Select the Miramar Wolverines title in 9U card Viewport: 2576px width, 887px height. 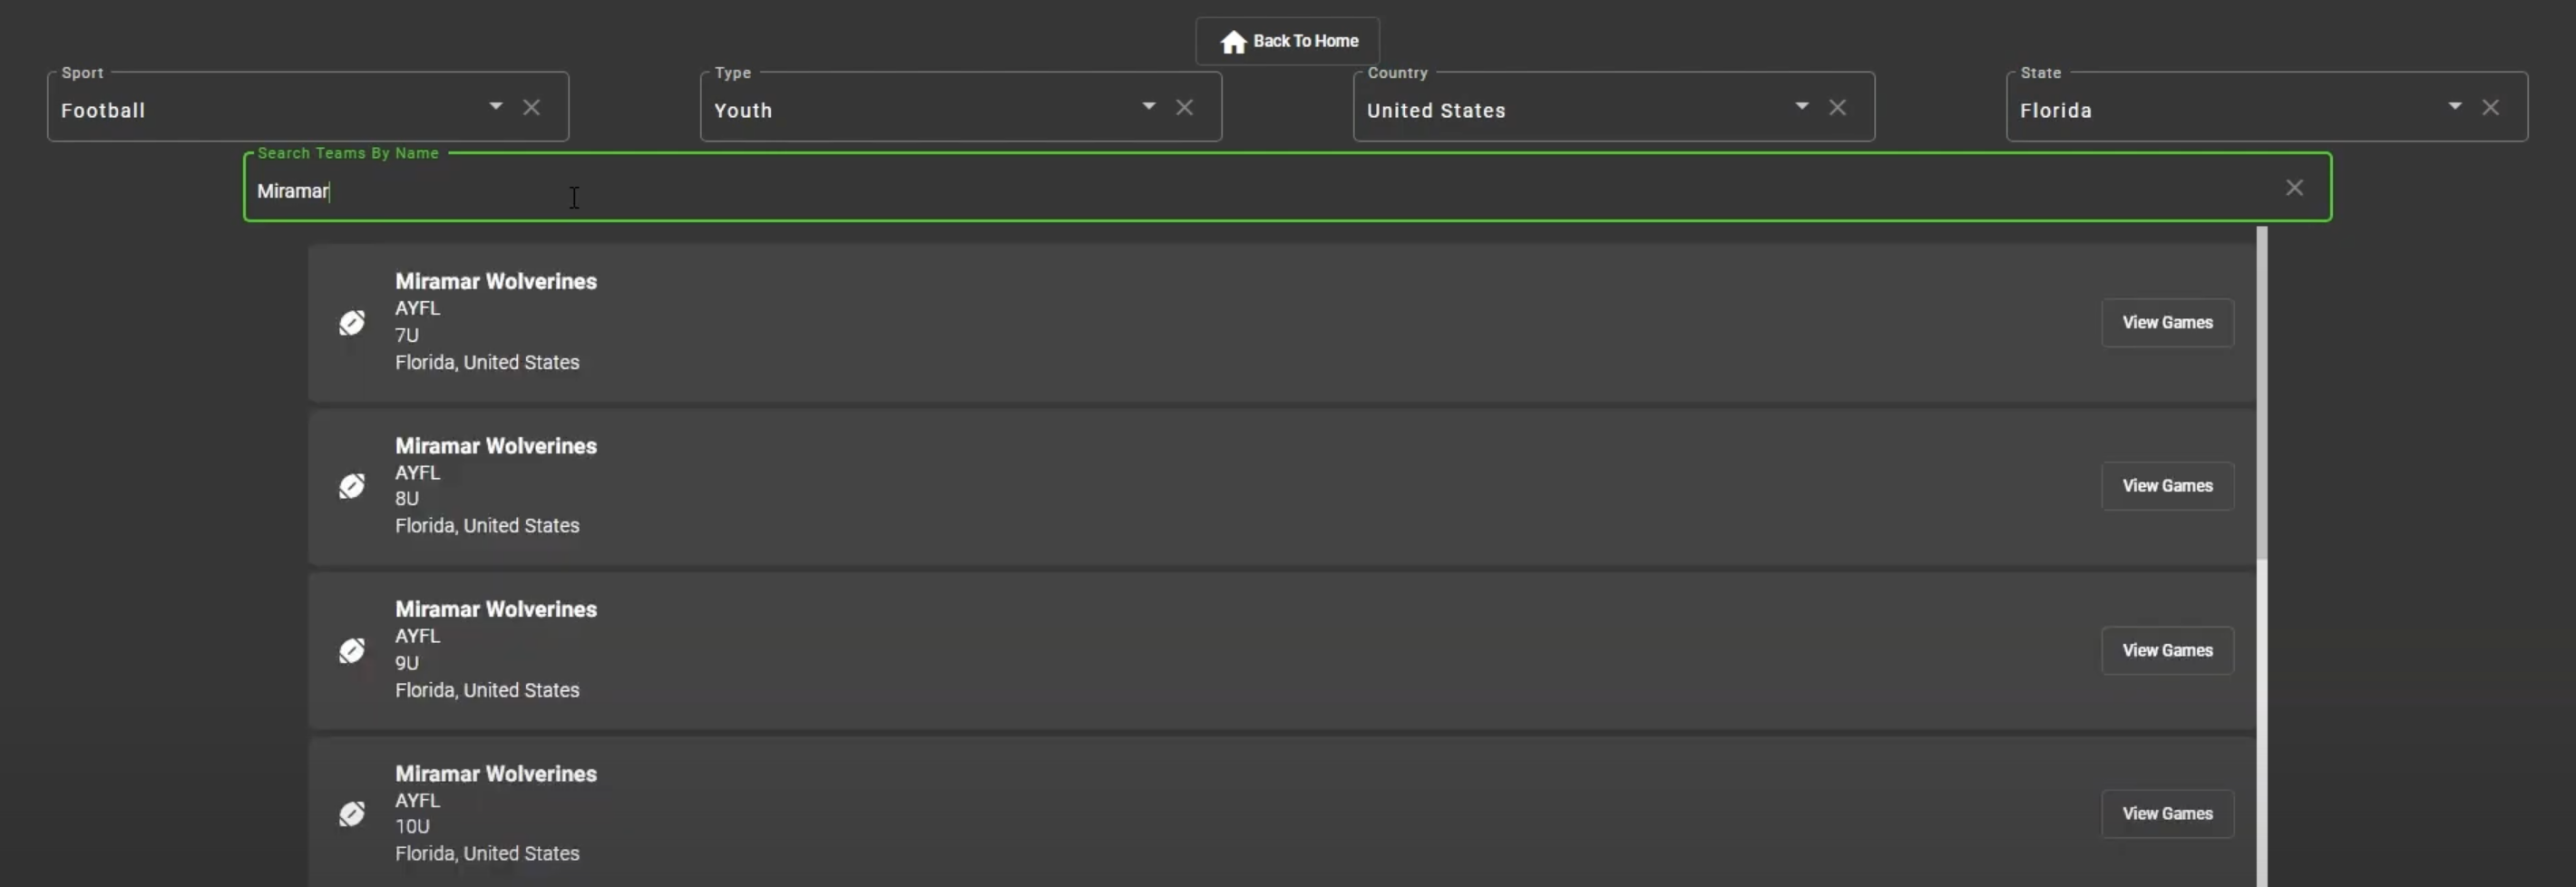496,610
